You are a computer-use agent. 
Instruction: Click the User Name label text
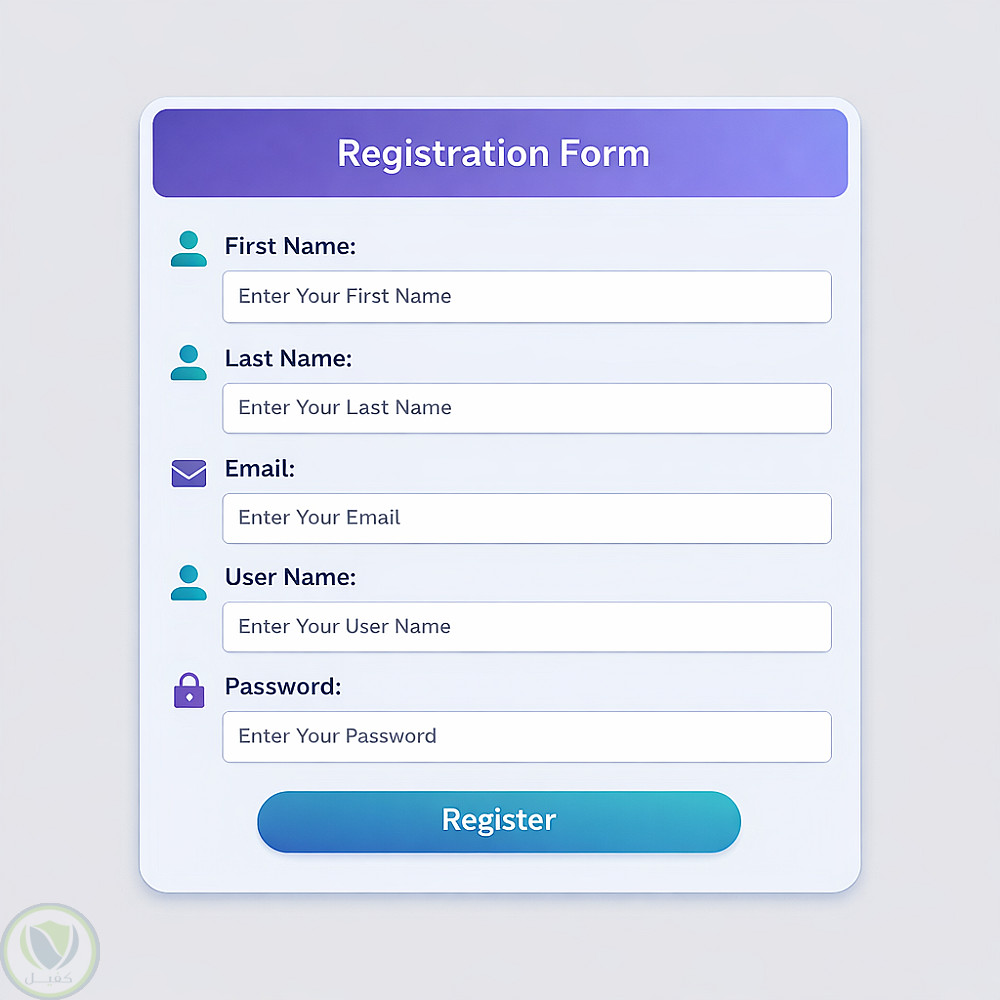coord(290,577)
